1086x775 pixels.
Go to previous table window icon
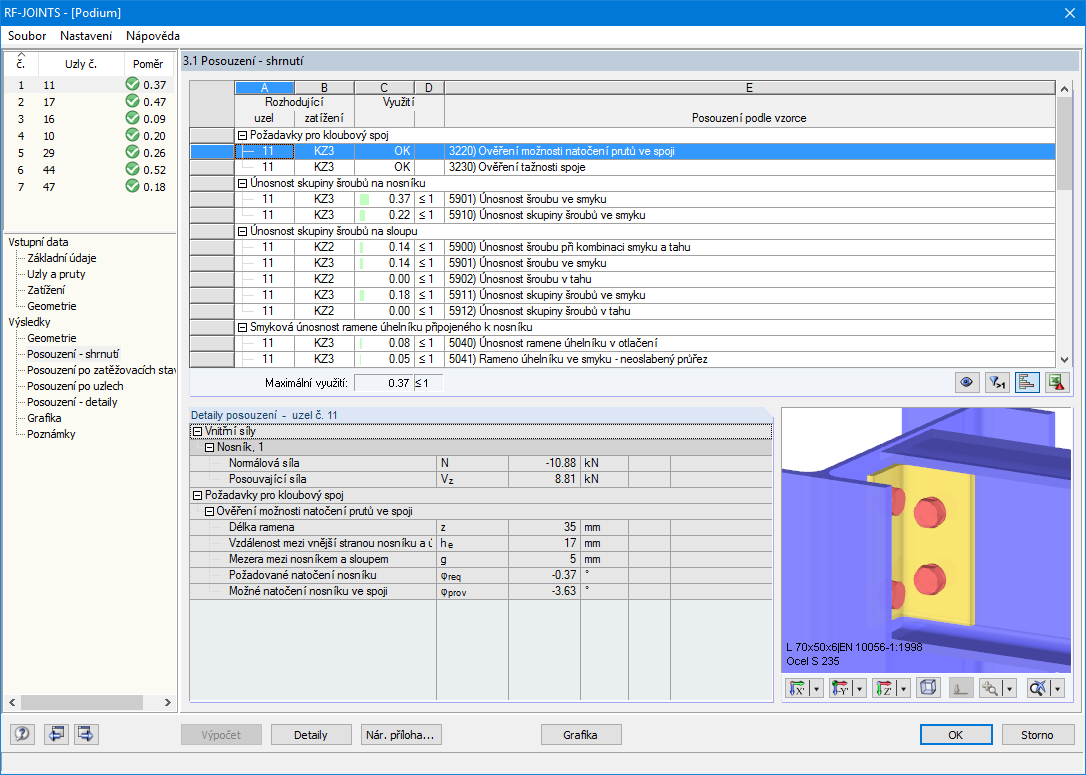(56, 734)
